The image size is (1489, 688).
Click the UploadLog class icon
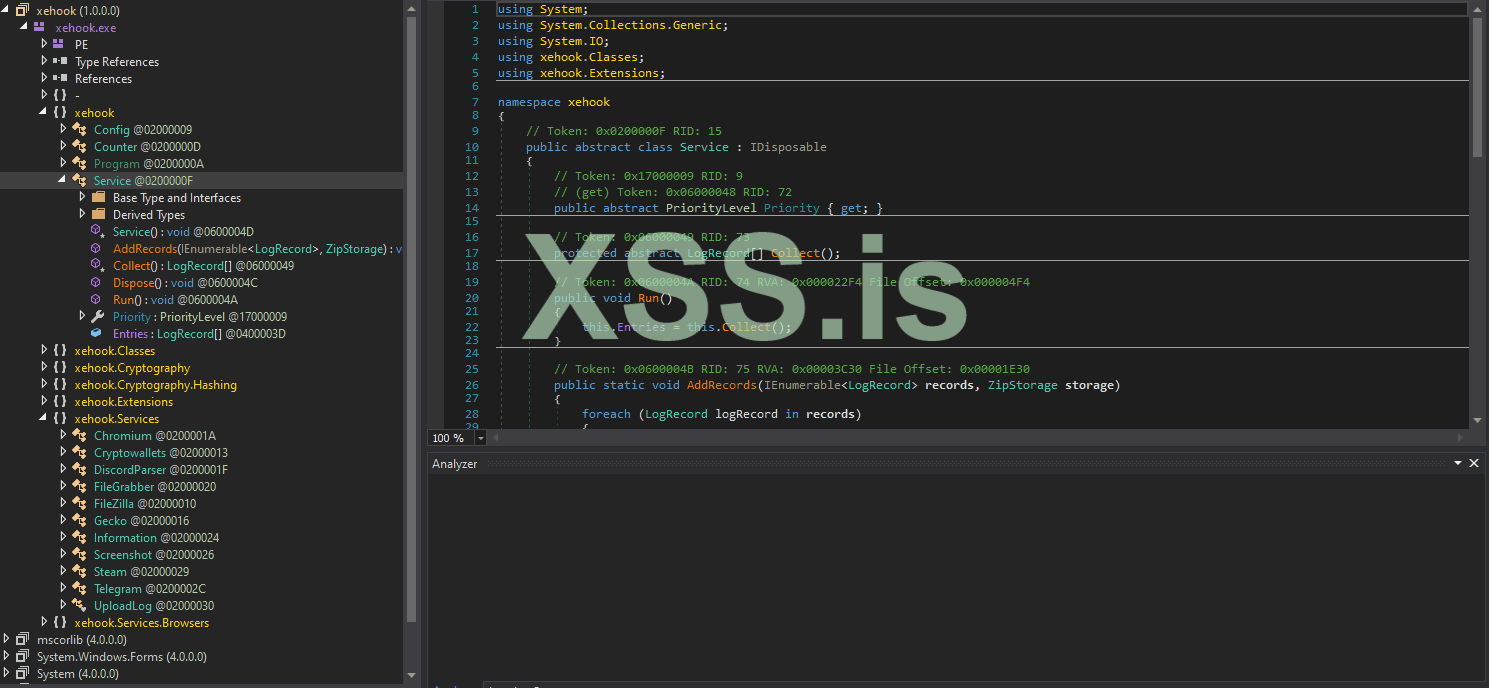pos(79,606)
